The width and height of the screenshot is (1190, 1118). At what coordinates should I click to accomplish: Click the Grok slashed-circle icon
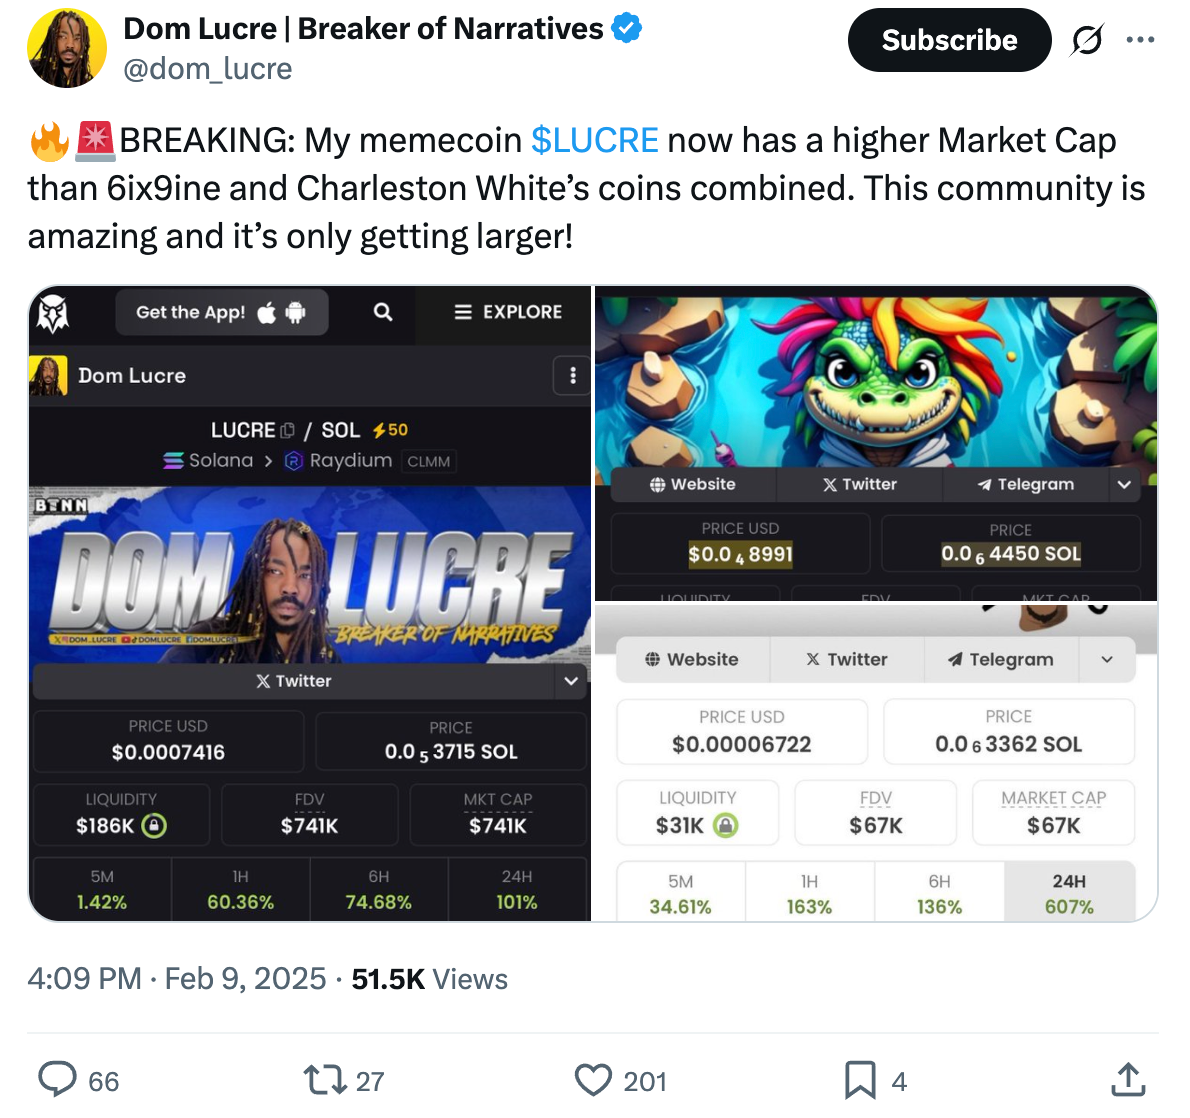(x=1087, y=40)
